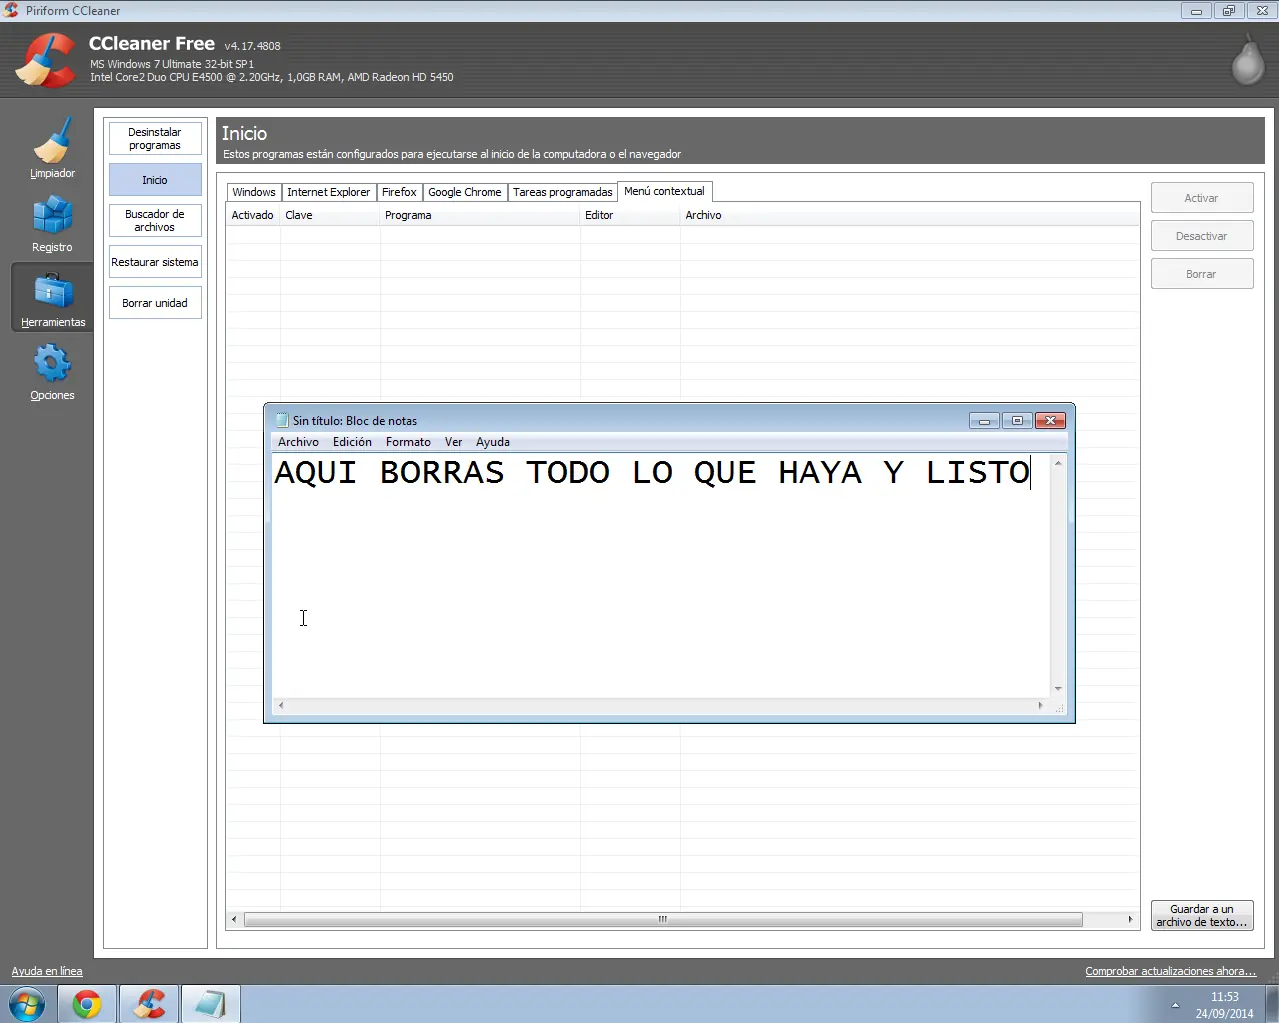The image size is (1279, 1023).
Task: Click Notepad horizontal scrollbar left arrow
Action: (x=281, y=705)
